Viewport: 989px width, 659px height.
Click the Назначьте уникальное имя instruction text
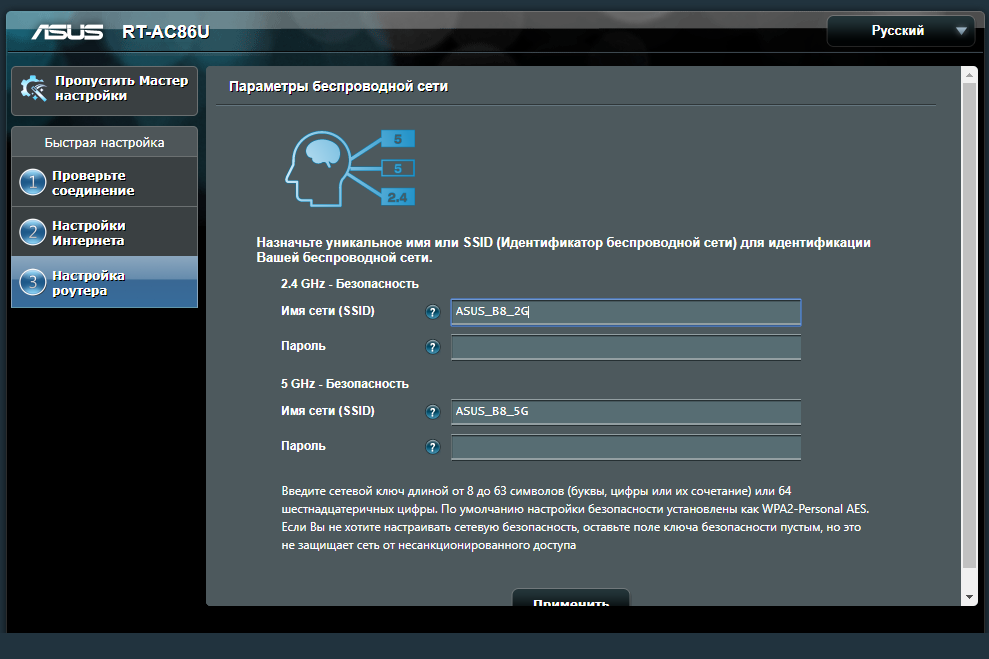(x=563, y=250)
